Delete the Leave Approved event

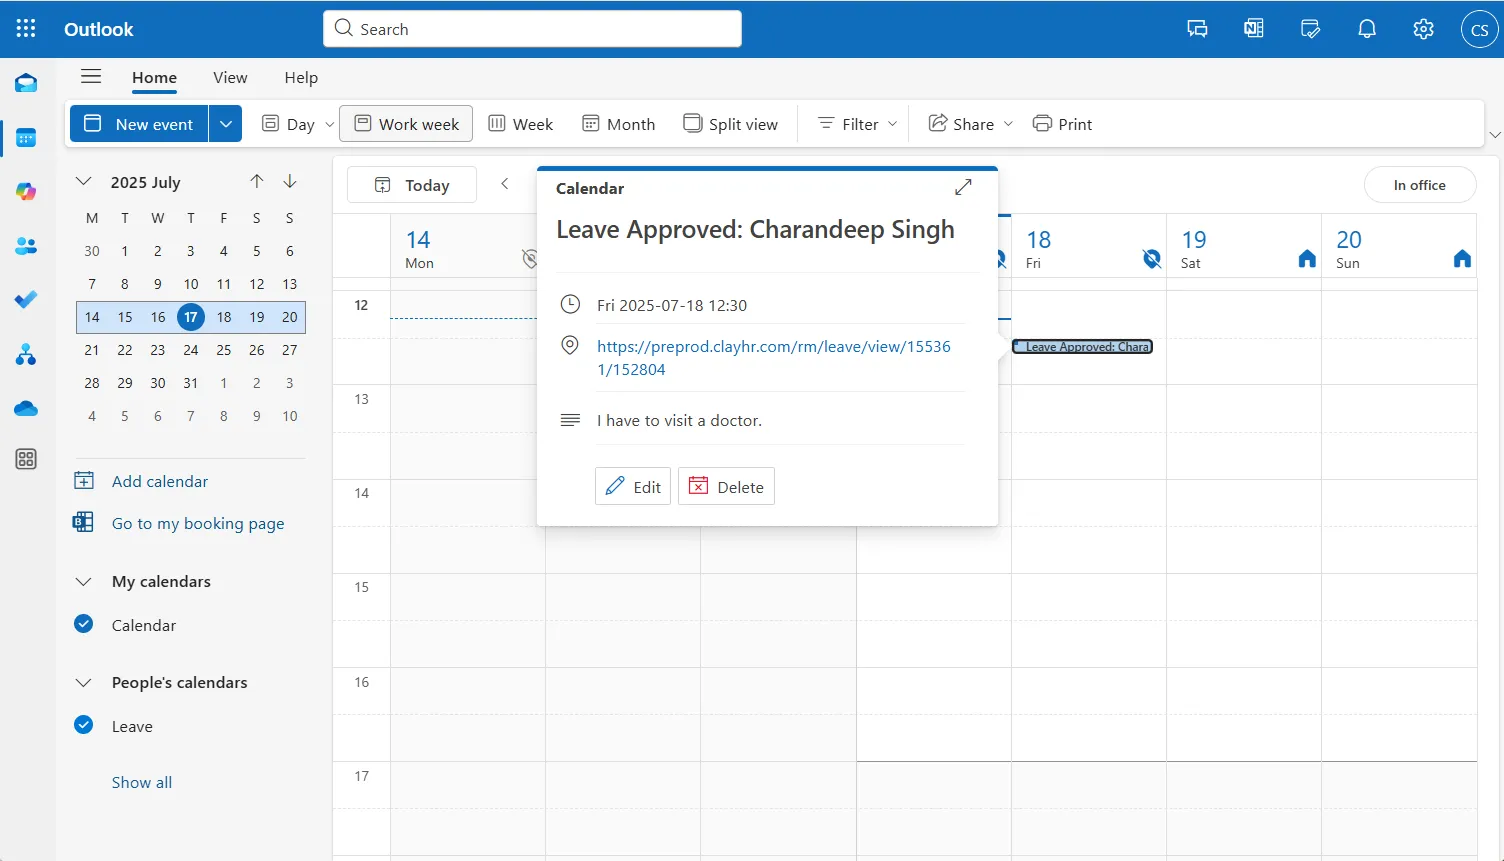point(726,486)
